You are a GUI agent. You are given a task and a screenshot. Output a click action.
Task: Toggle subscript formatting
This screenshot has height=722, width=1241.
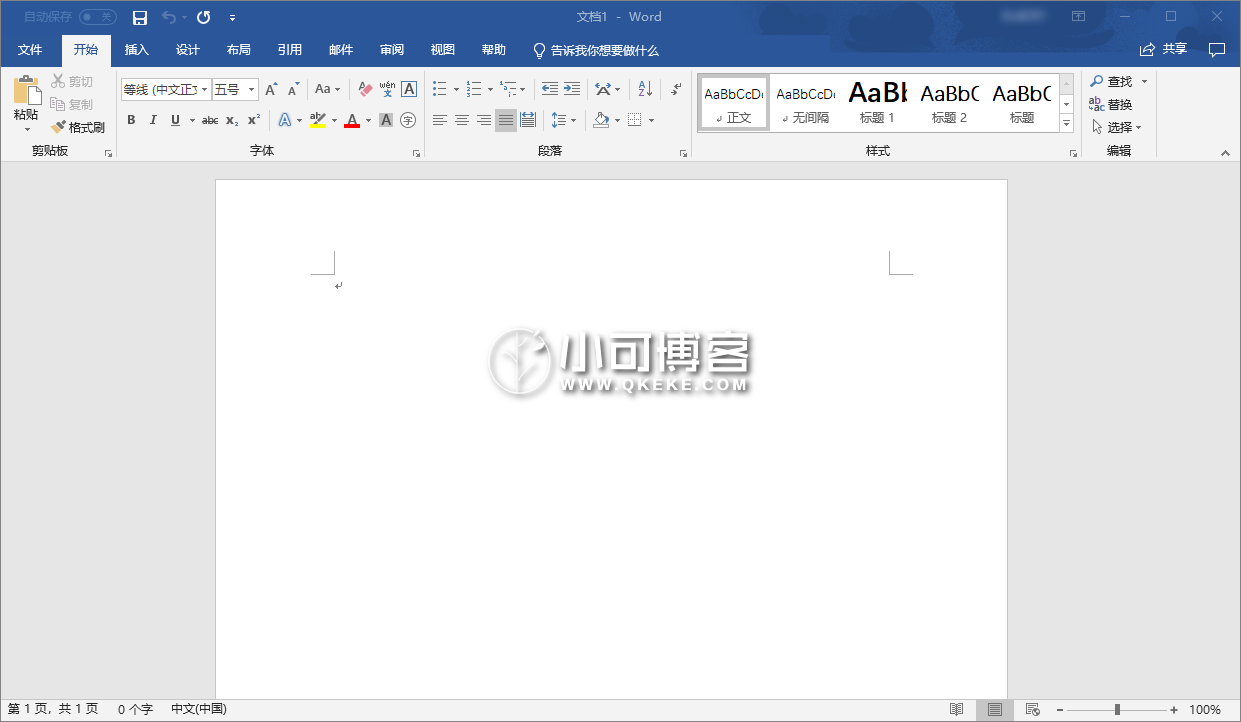click(232, 120)
